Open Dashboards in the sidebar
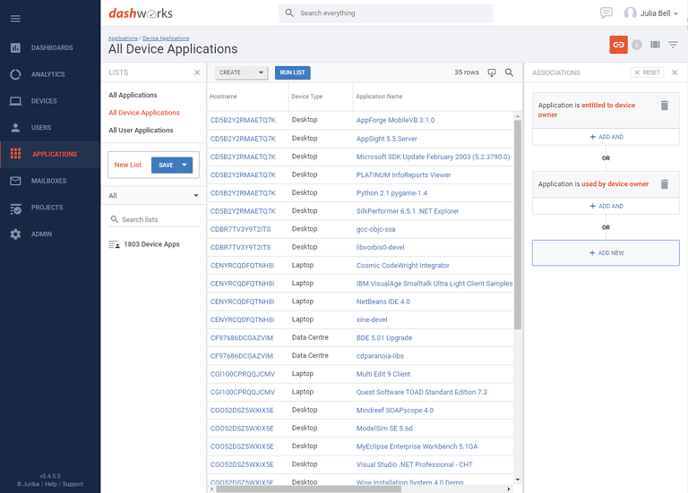Image resolution: width=688 pixels, height=493 pixels. point(50,47)
